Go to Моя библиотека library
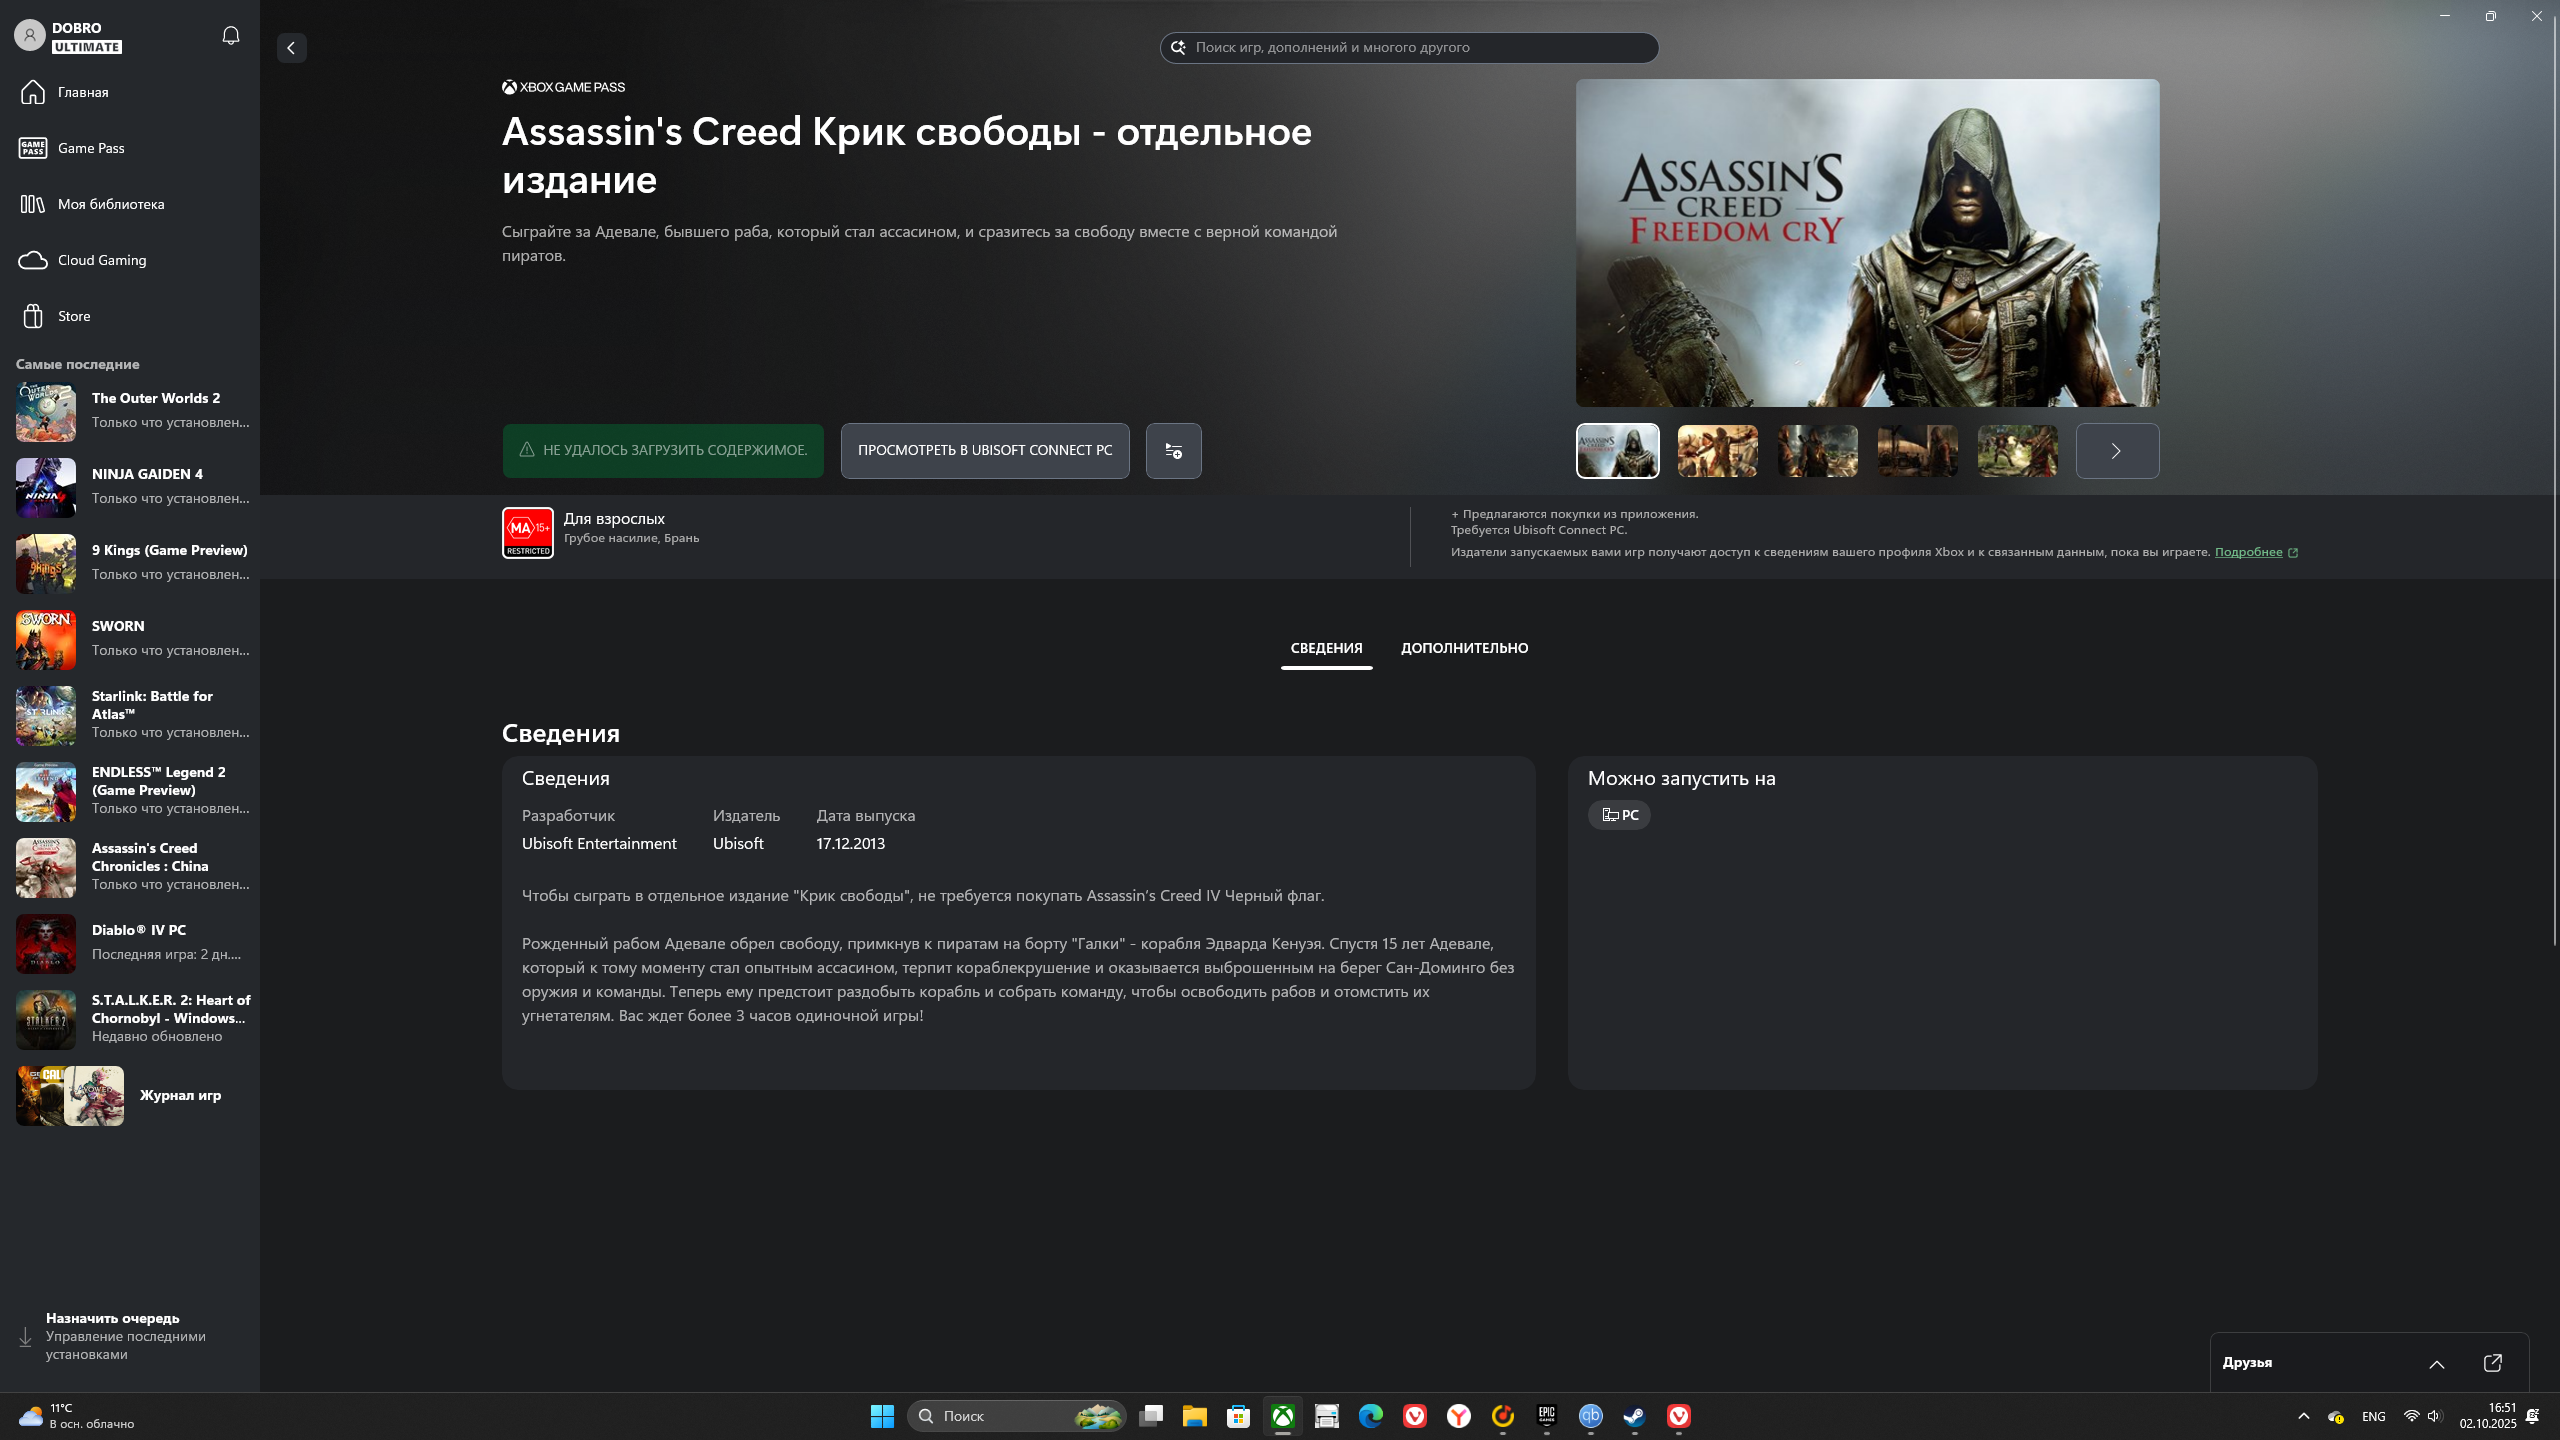This screenshot has width=2560, height=1440. [110, 204]
